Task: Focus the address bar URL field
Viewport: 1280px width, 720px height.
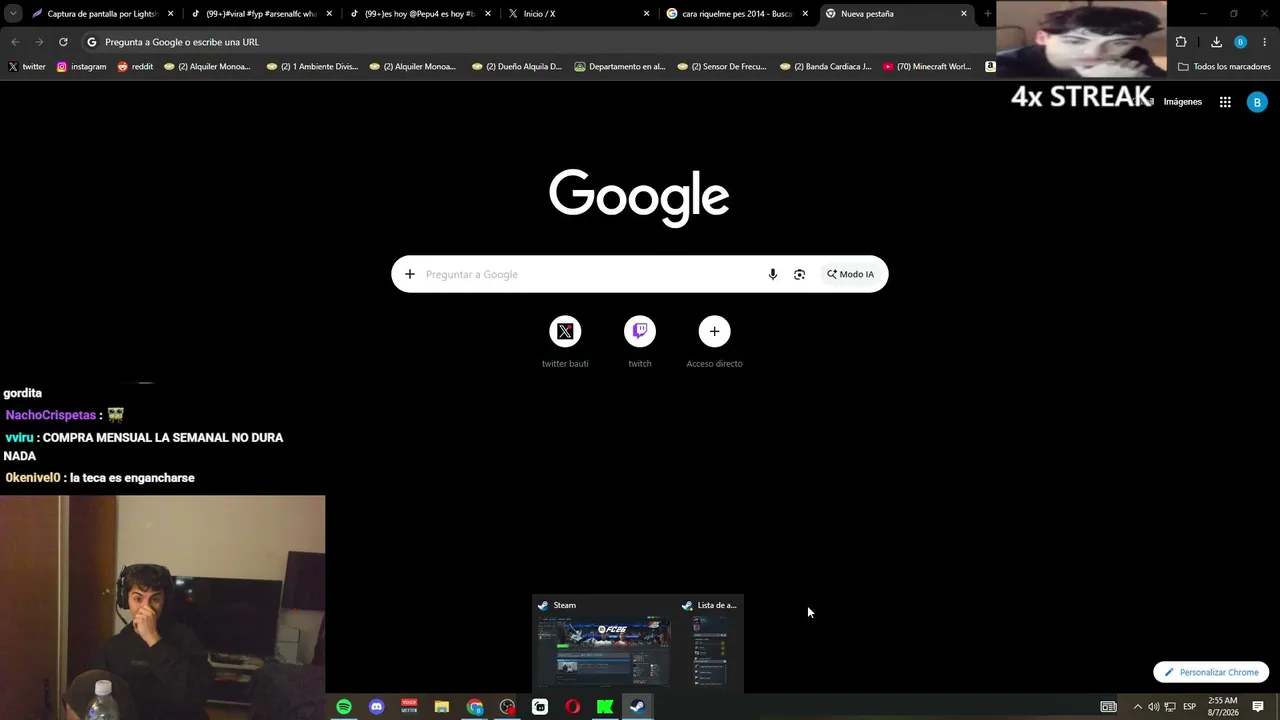Action: click(x=540, y=42)
